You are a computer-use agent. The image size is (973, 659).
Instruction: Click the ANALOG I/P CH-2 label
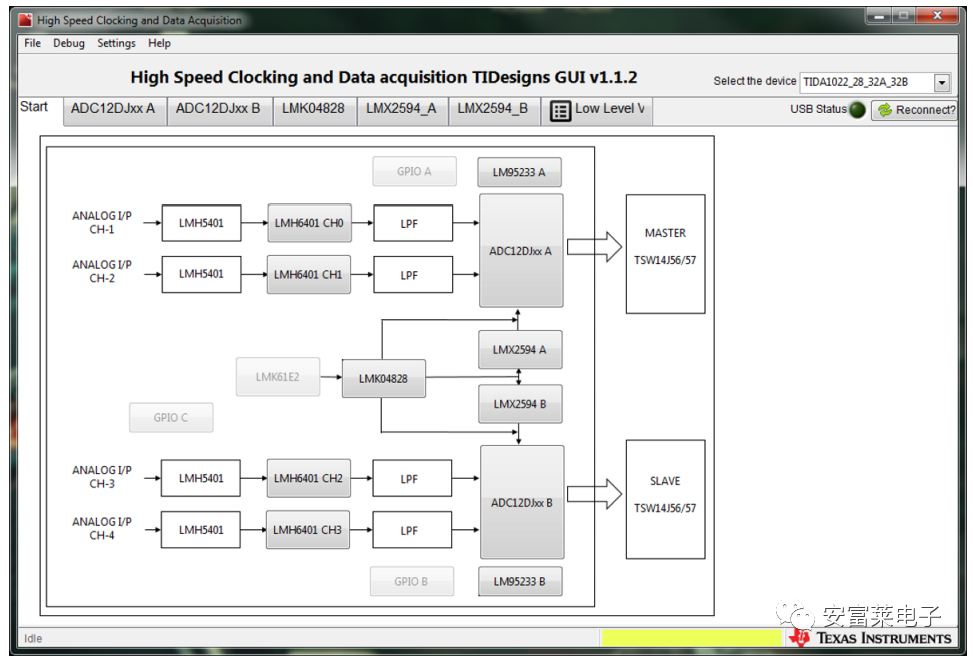pyautogui.click(x=102, y=271)
